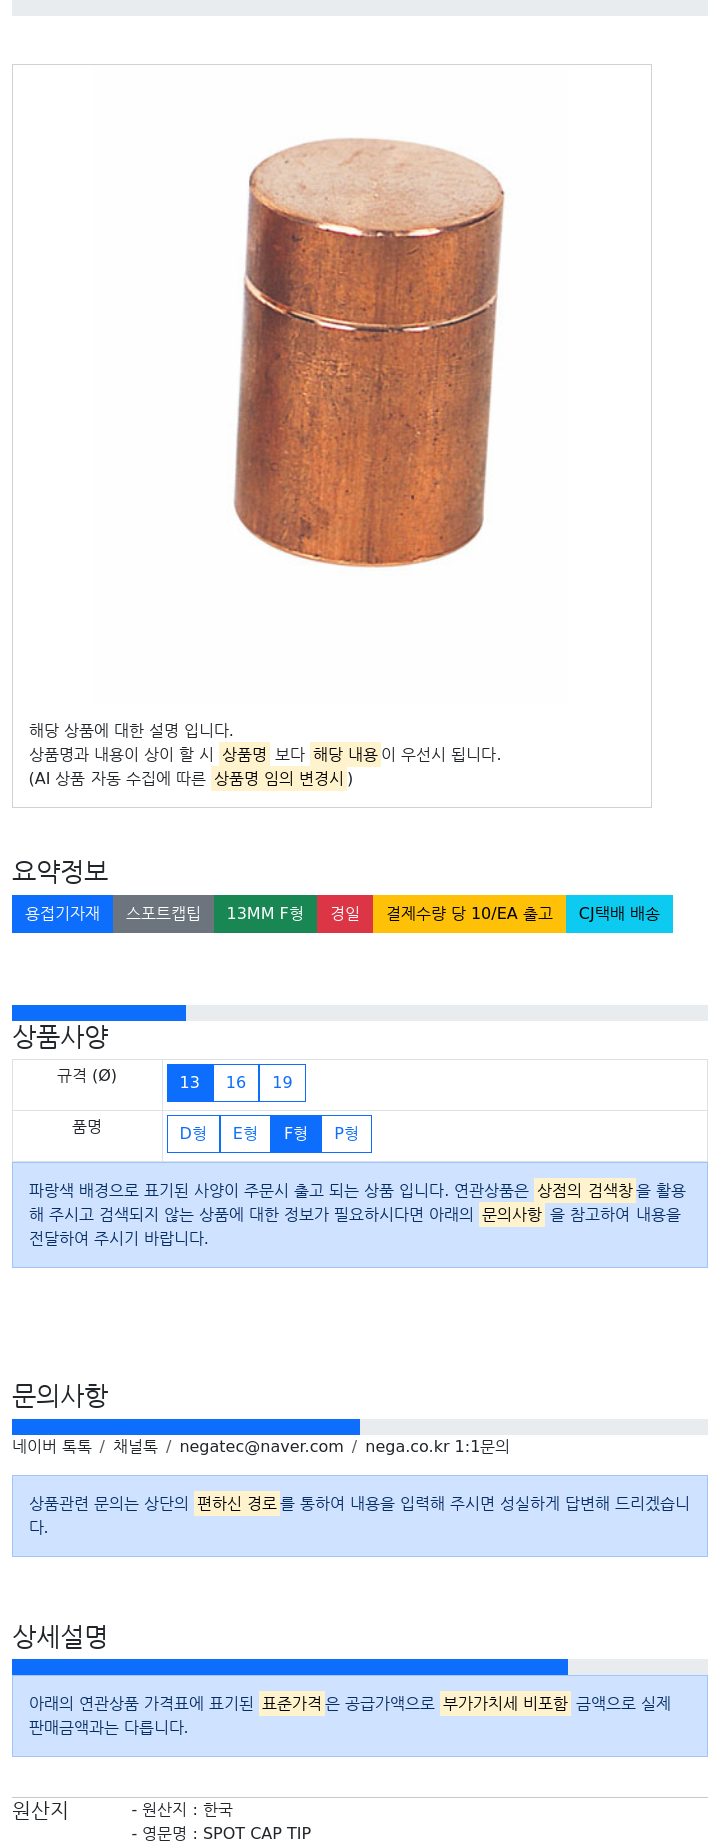The width and height of the screenshot is (720, 1846).
Task: Click the 스포트캡팁 gray tag
Action: coord(163,914)
